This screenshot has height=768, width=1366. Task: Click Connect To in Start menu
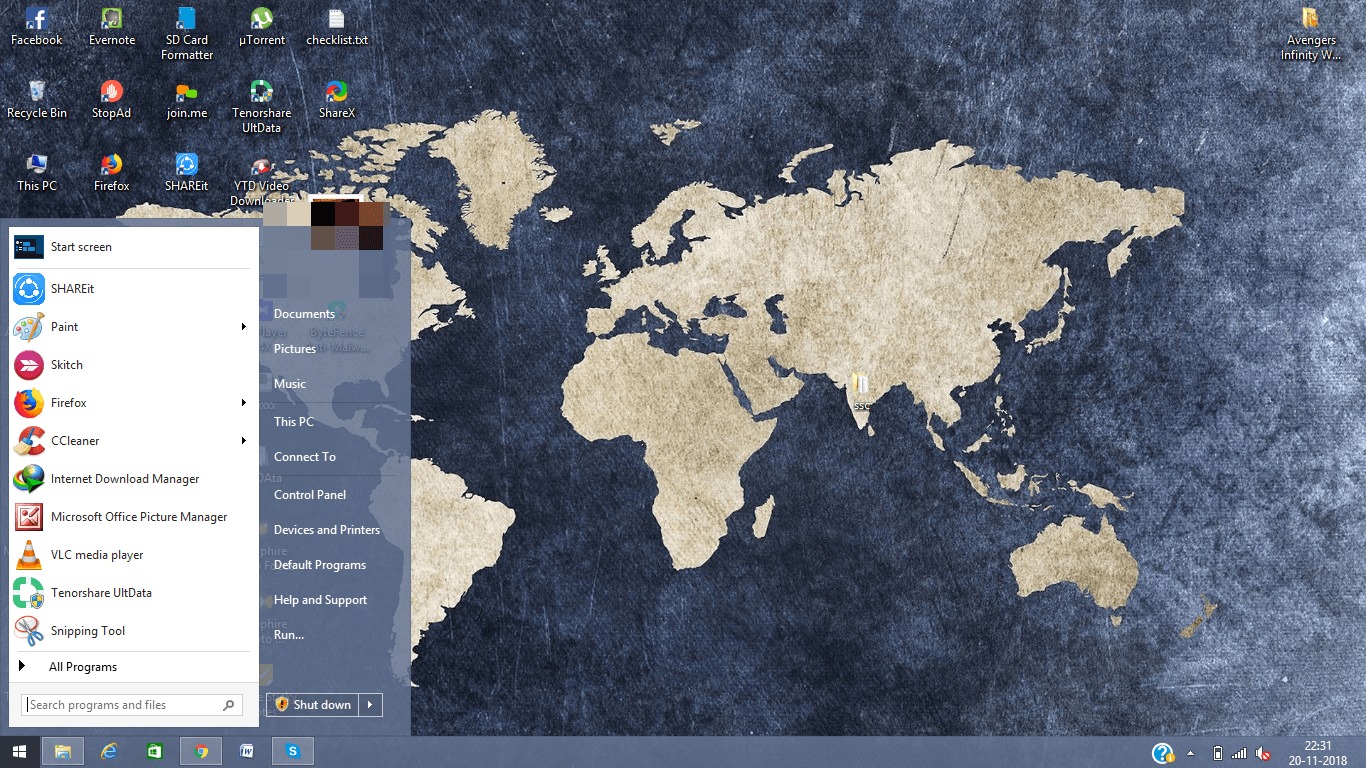305,457
